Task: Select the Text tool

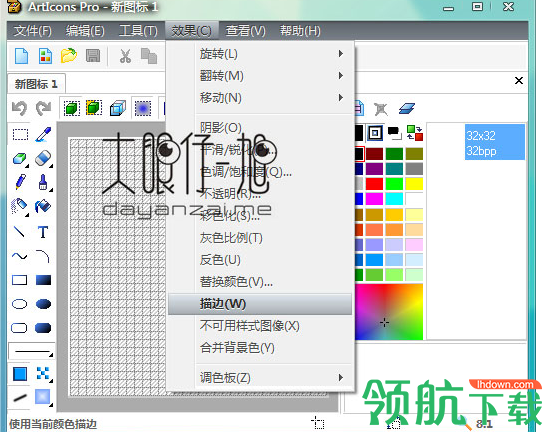Action: point(43,232)
